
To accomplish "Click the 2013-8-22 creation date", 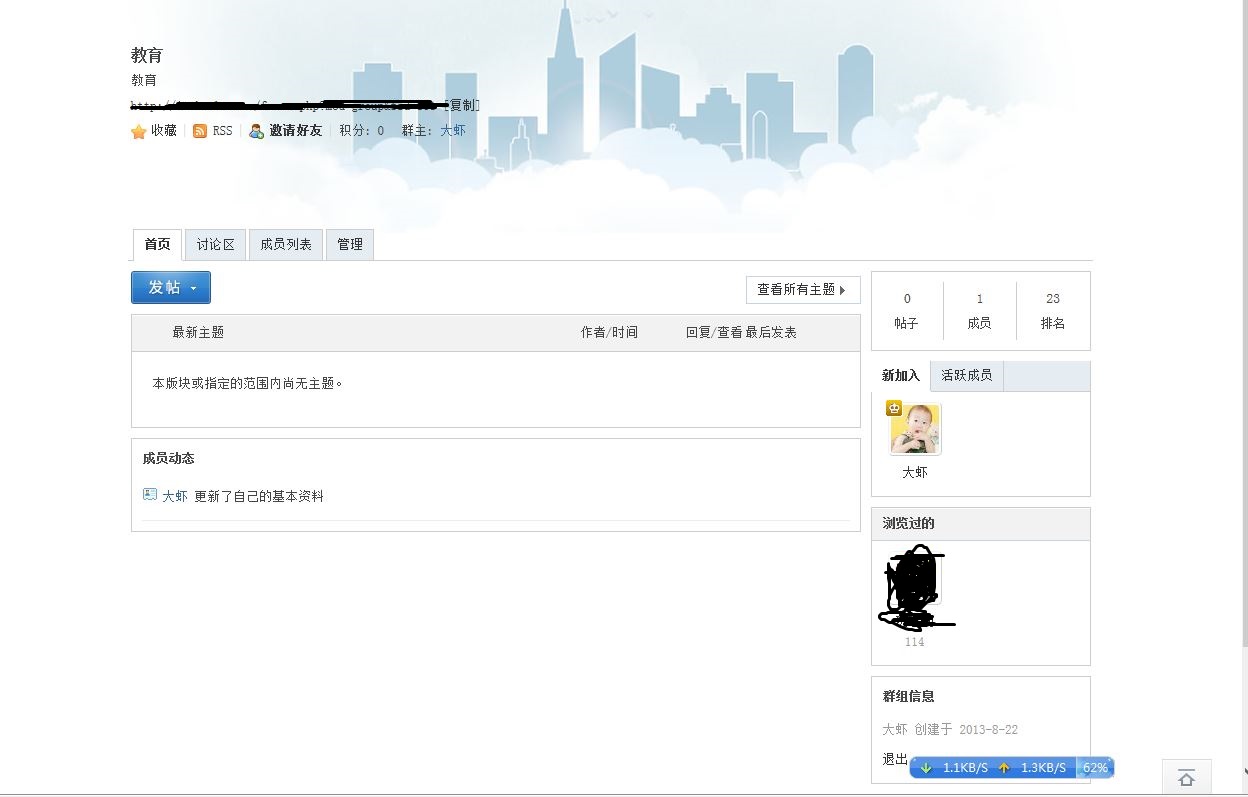I will 988,730.
